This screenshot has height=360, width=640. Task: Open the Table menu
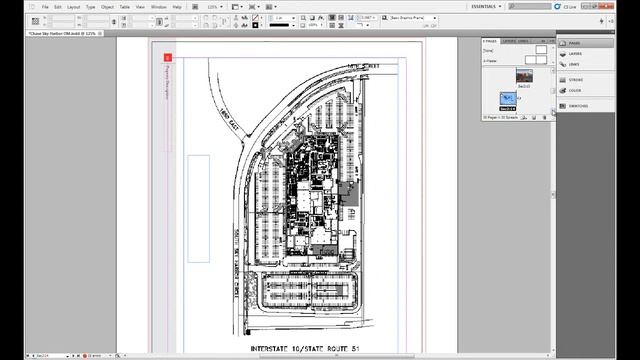click(x=125, y=7)
